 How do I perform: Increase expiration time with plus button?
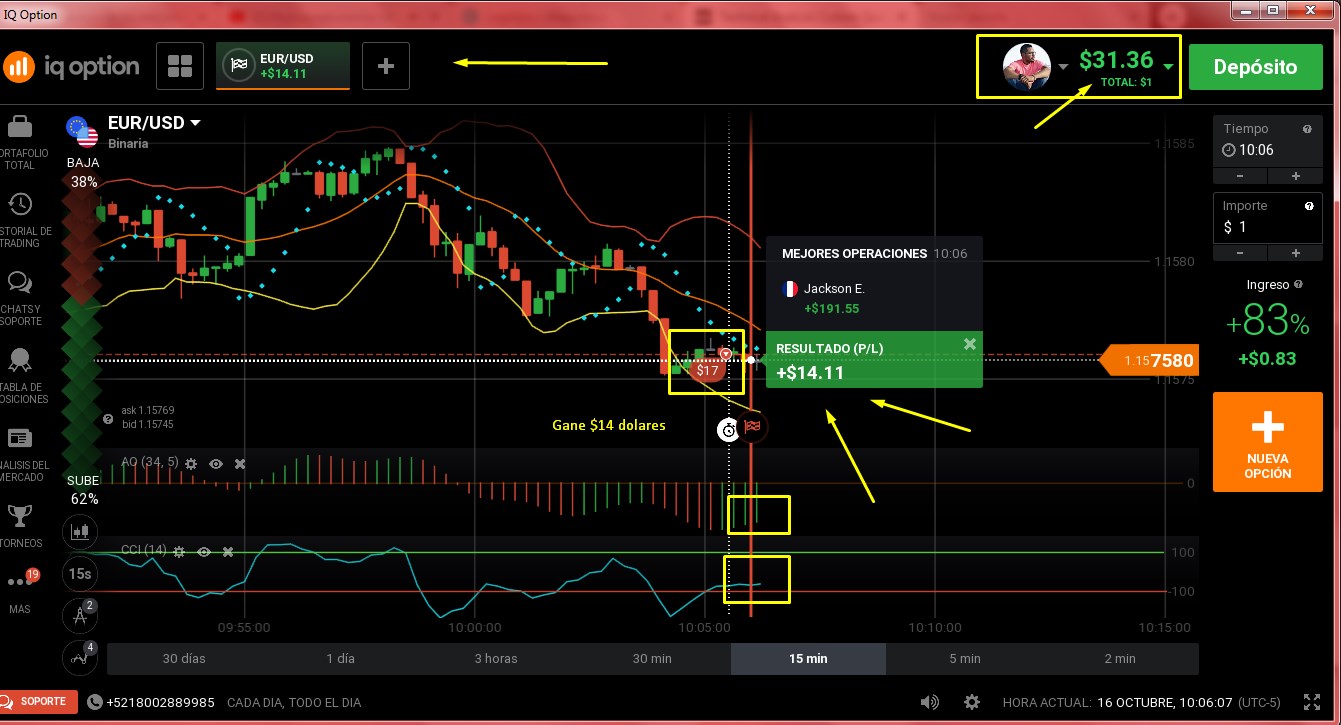(x=1295, y=176)
